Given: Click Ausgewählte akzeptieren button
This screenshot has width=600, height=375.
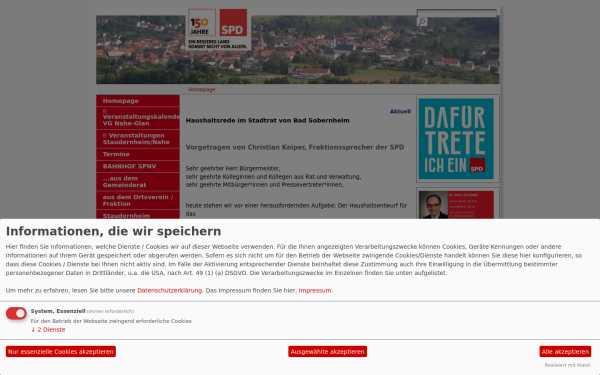Looking at the screenshot, I should point(328,351).
